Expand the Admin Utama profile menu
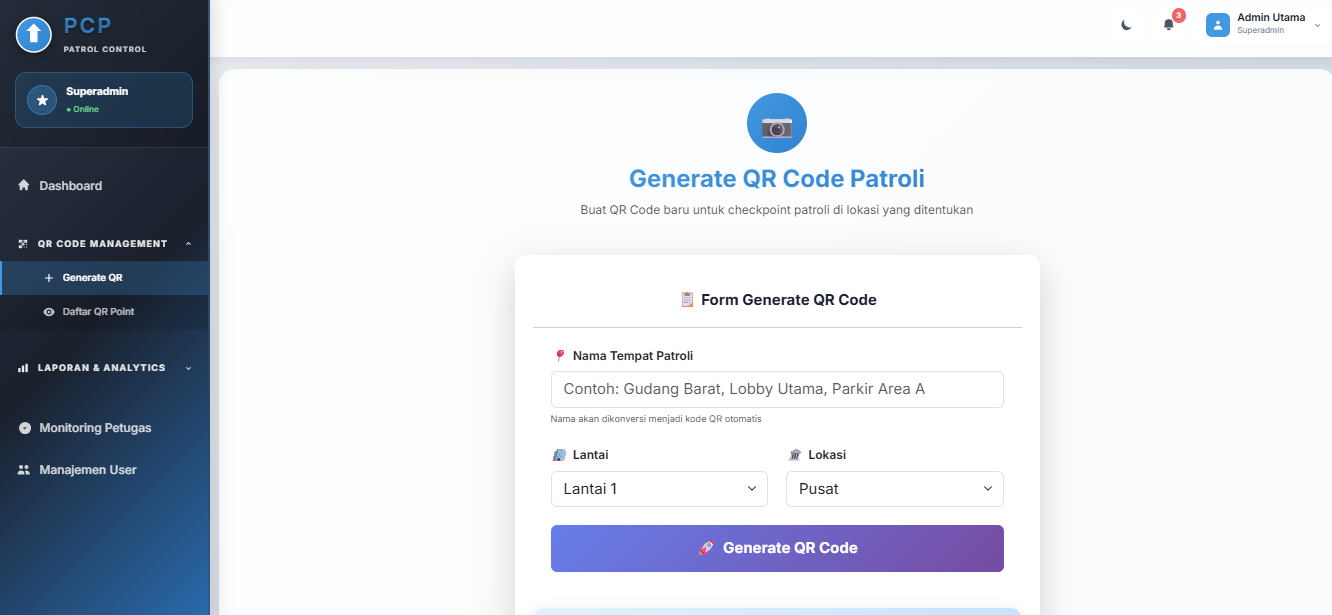 tap(1317, 25)
